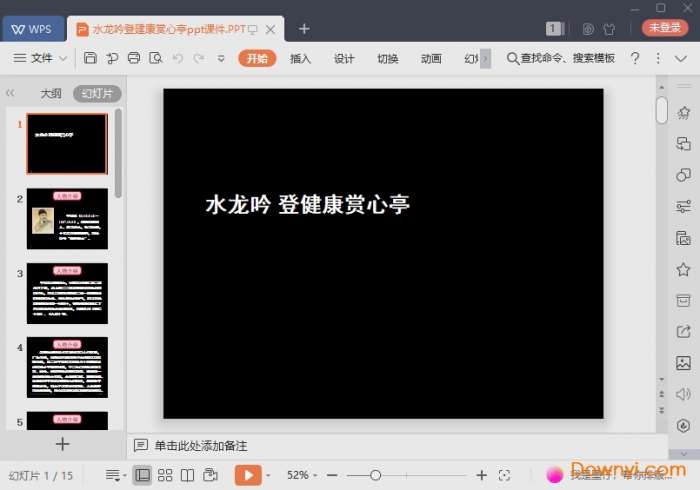
Task: Click the round icon at the sidebar bottom
Action: point(683,426)
